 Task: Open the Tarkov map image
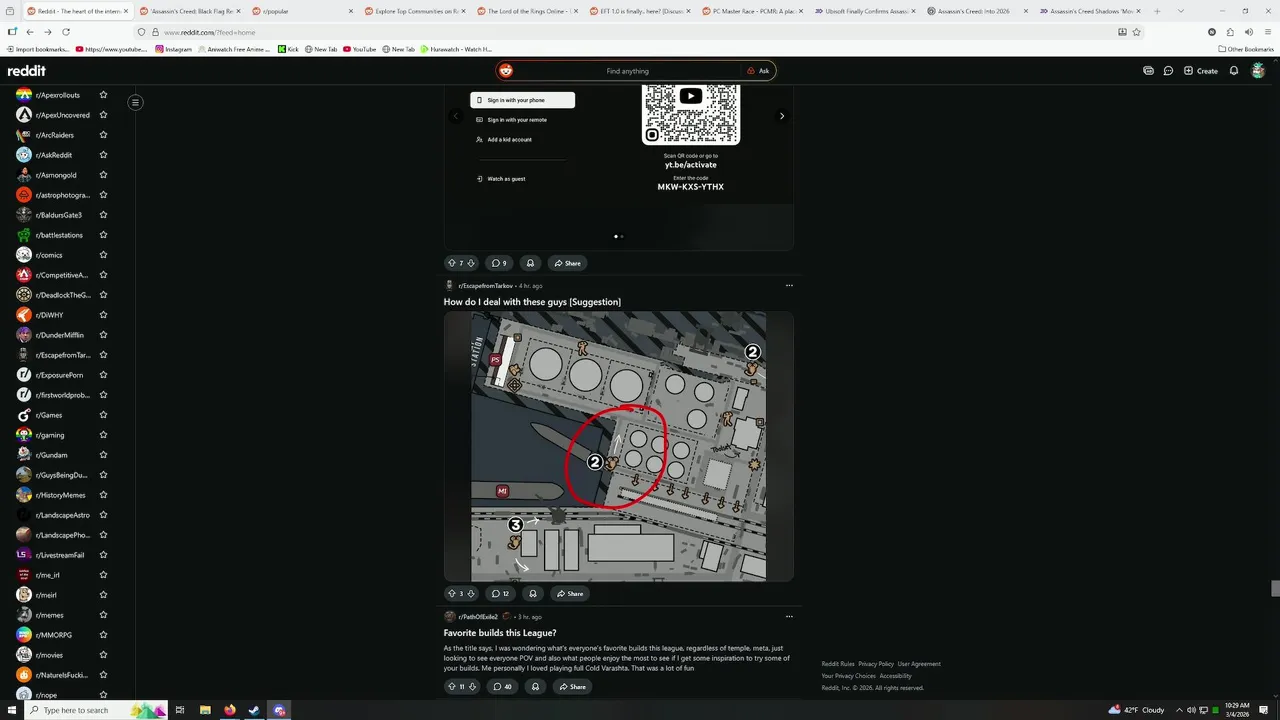click(x=619, y=446)
